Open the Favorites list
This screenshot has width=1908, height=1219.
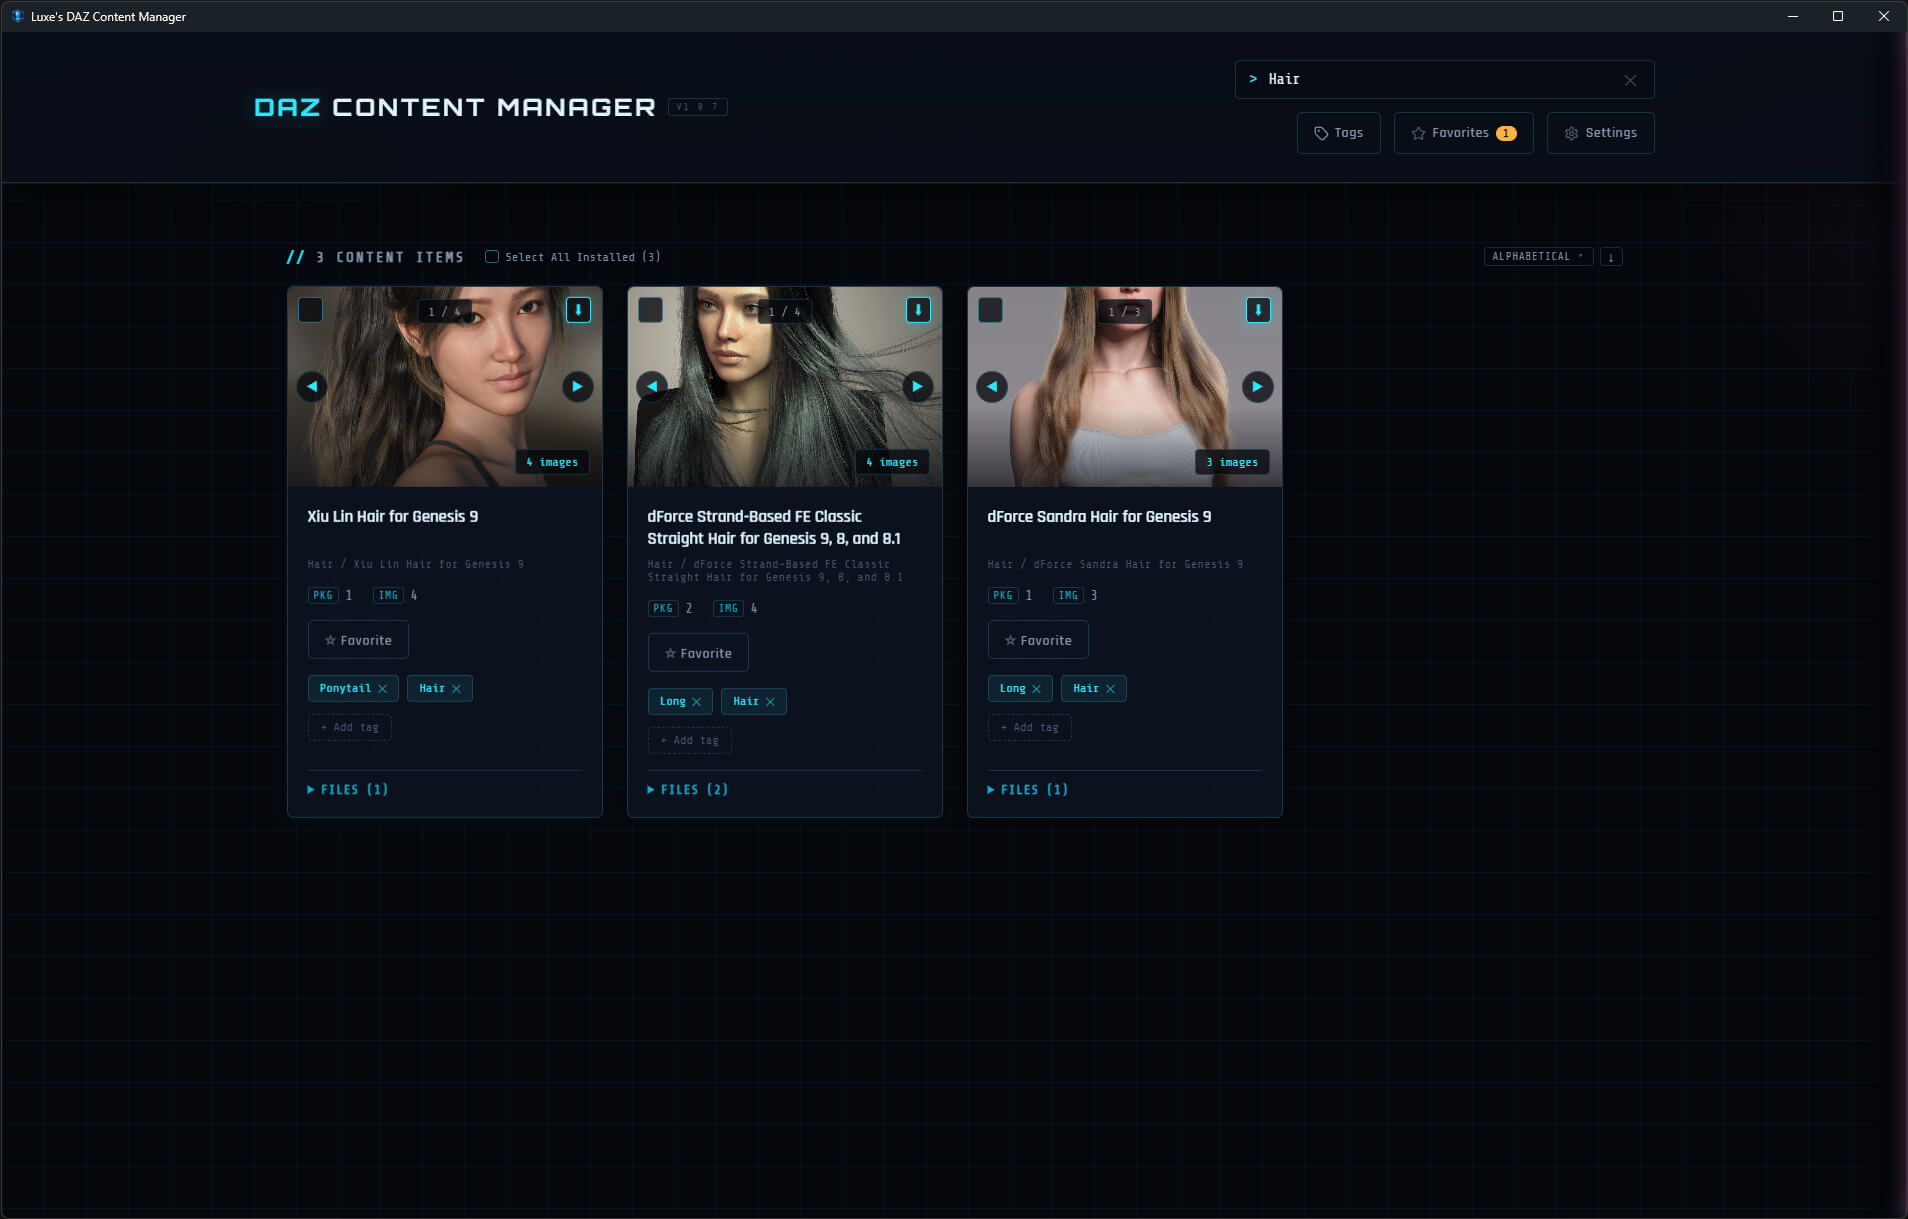[x=1463, y=133]
